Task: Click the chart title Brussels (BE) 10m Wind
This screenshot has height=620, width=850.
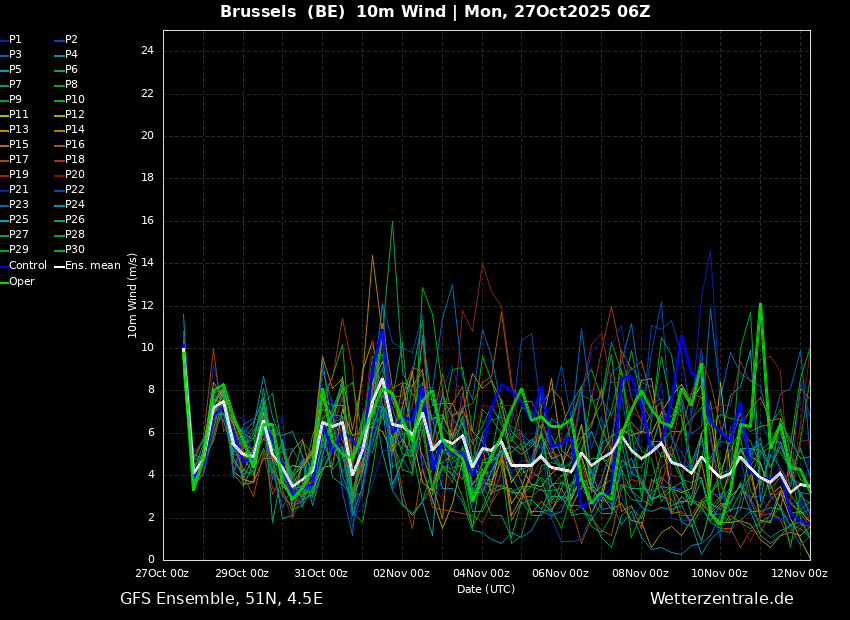Action: click(x=333, y=11)
